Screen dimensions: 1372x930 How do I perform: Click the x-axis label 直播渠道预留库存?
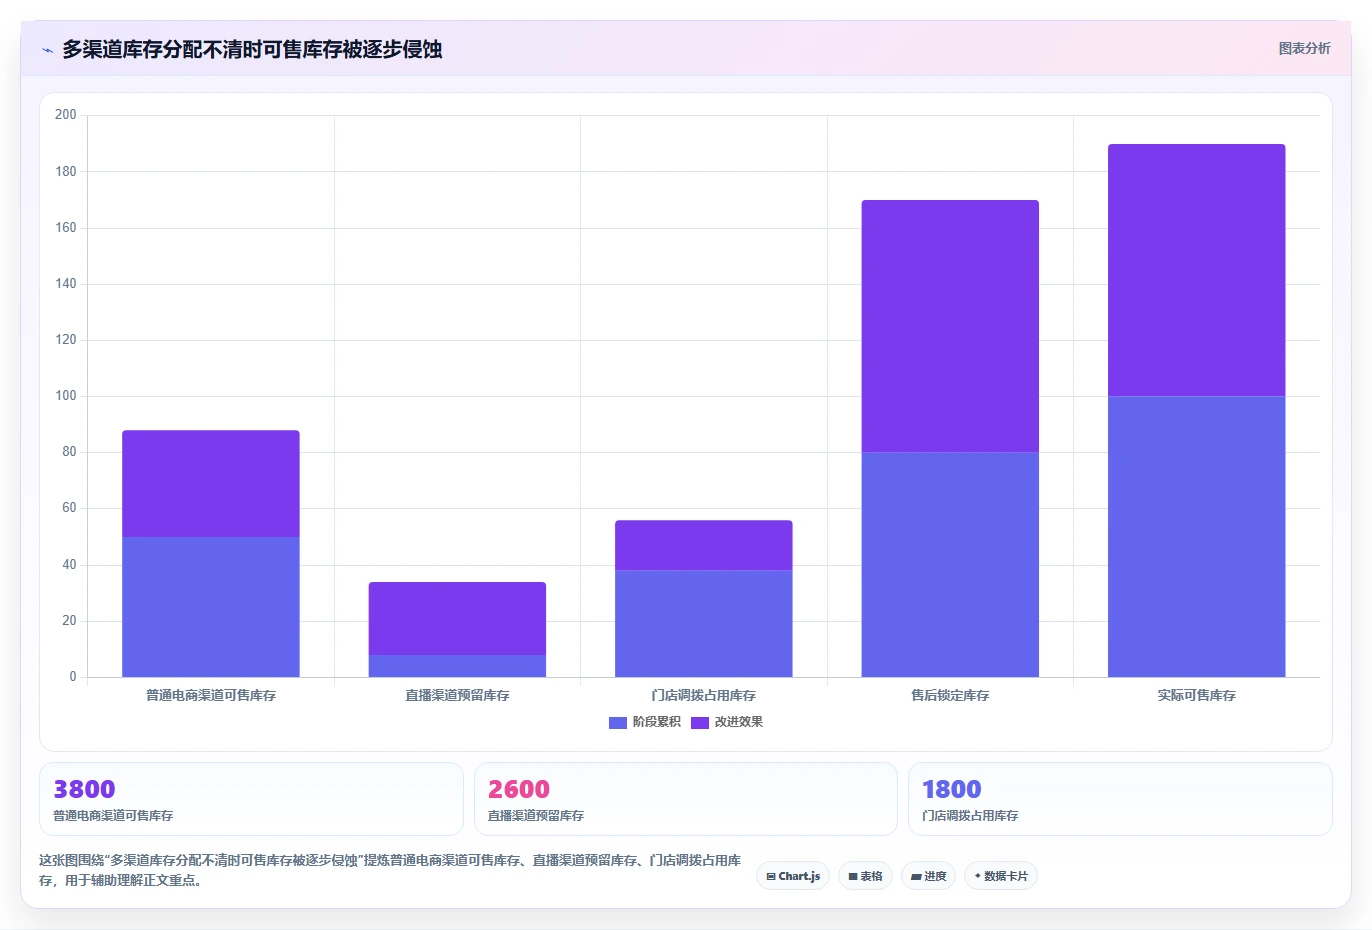(457, 695)
